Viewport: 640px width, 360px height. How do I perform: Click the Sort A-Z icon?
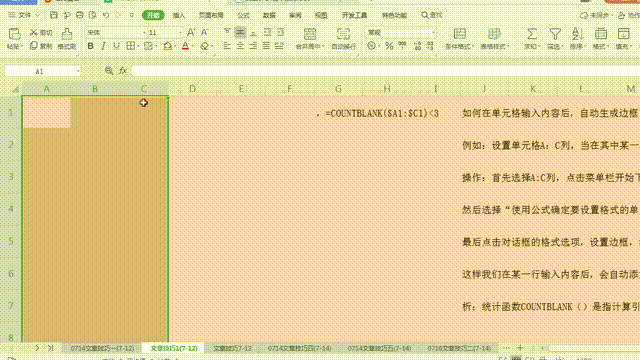[577, 34]
